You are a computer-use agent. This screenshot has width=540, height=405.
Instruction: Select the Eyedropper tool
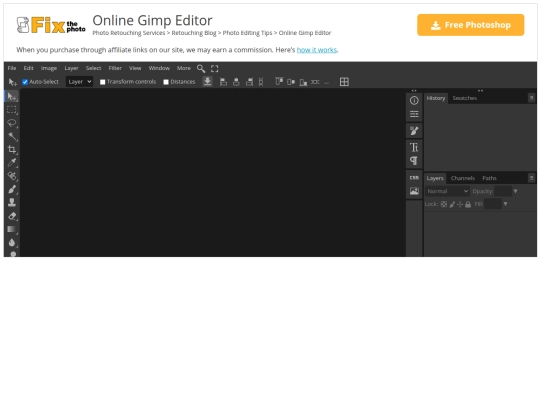(12, 163)
